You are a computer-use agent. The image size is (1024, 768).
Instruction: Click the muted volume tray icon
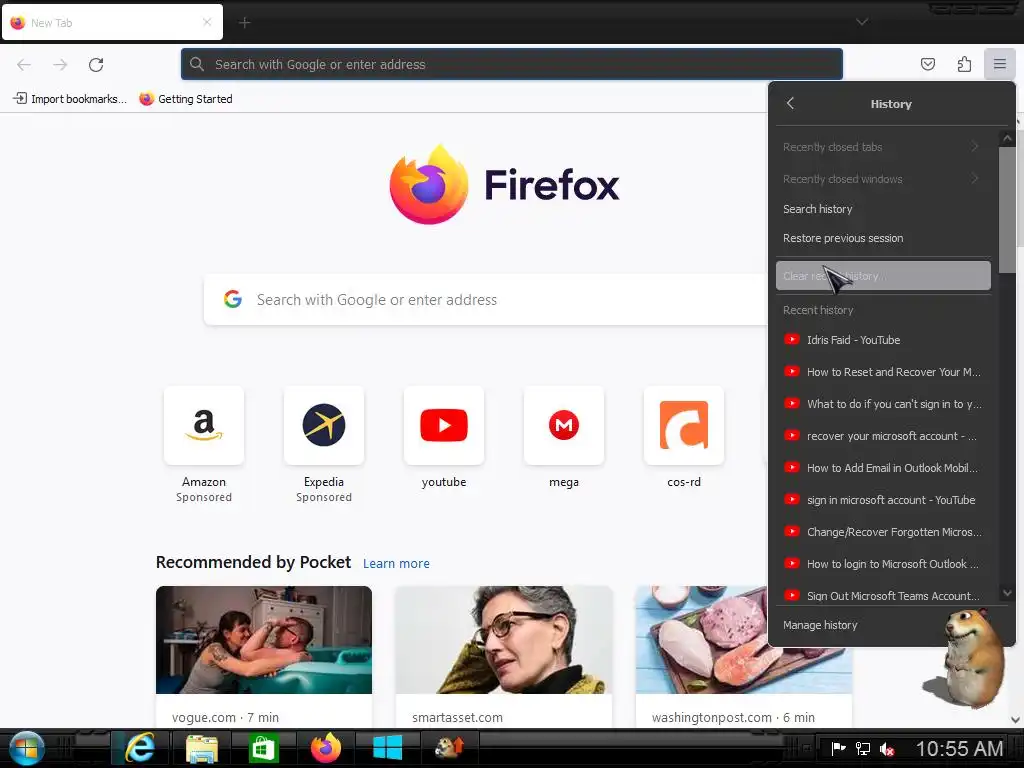click(886, 749)
